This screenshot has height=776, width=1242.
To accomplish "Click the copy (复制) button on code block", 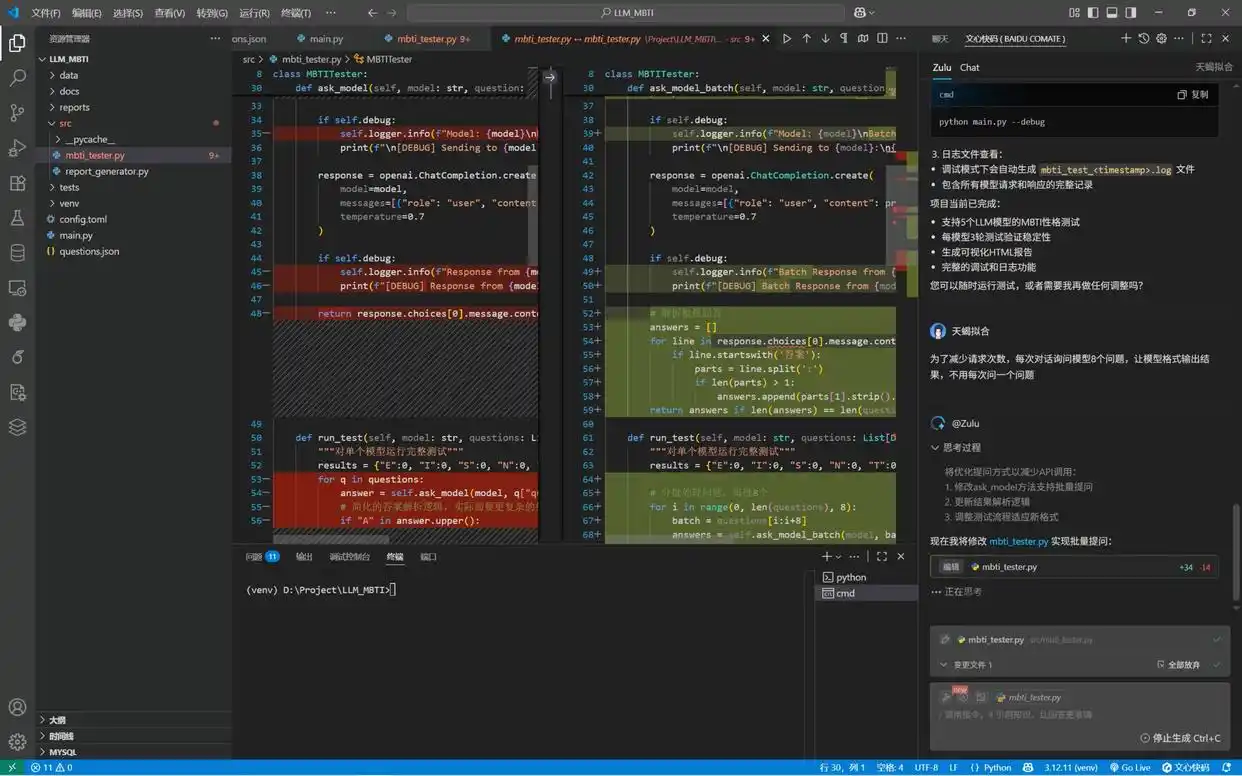I will (1192, 95).
